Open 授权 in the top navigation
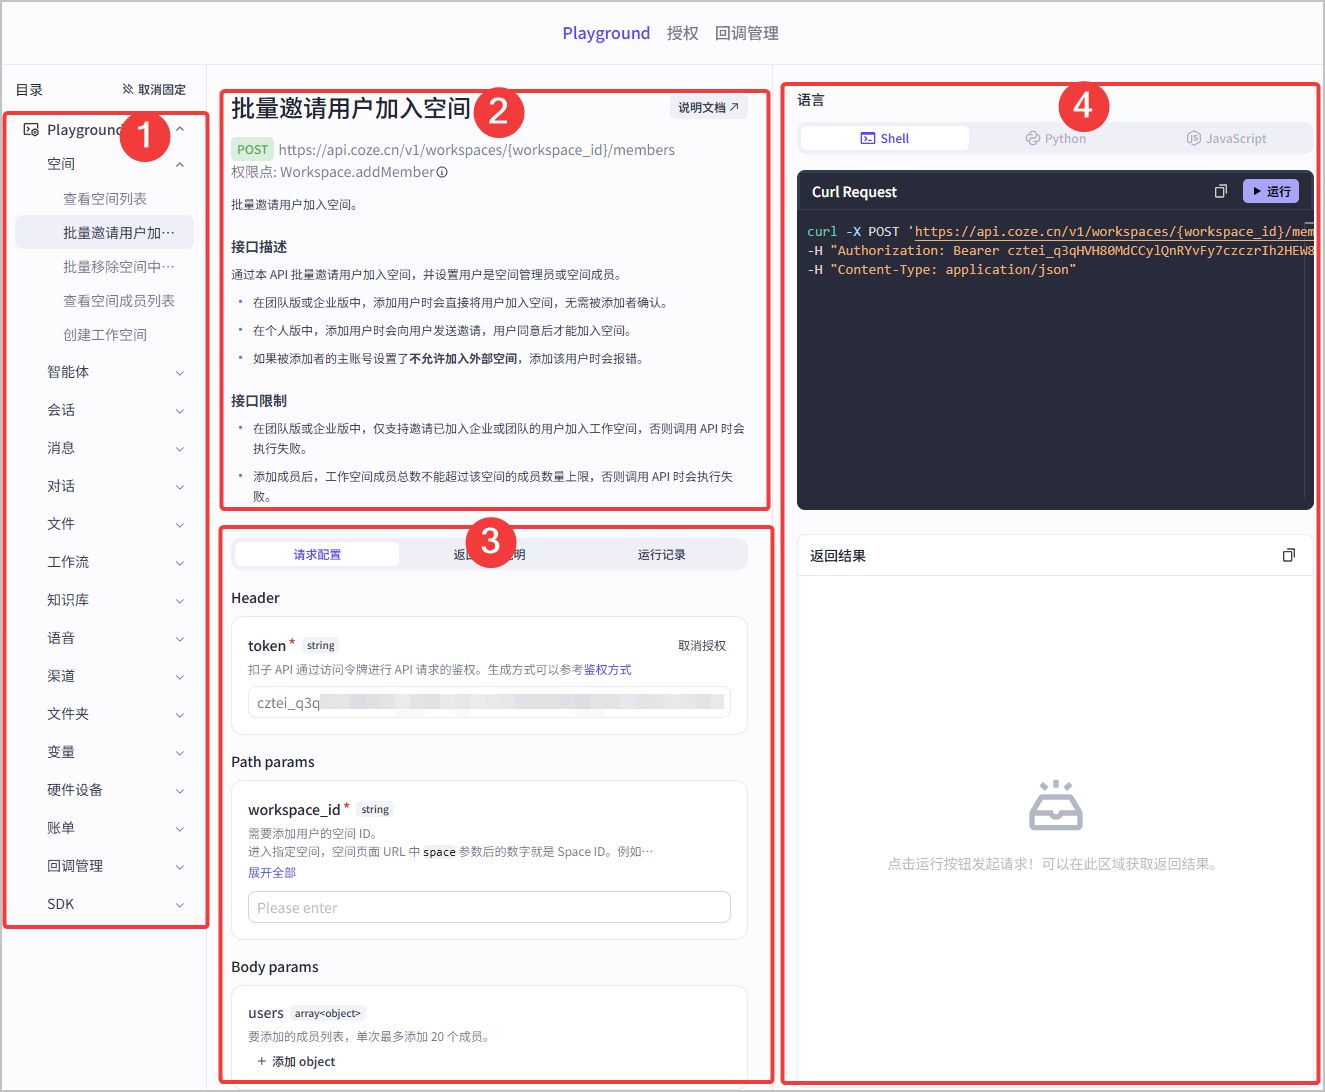The image size is (1325, 1092). click(683, 33)
